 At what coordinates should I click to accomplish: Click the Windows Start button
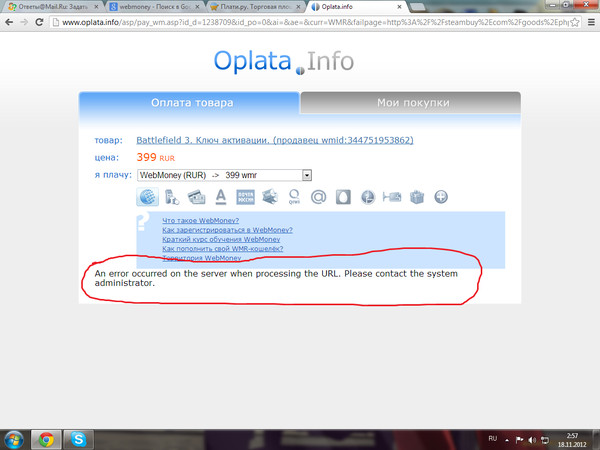[x=13, y=438]
